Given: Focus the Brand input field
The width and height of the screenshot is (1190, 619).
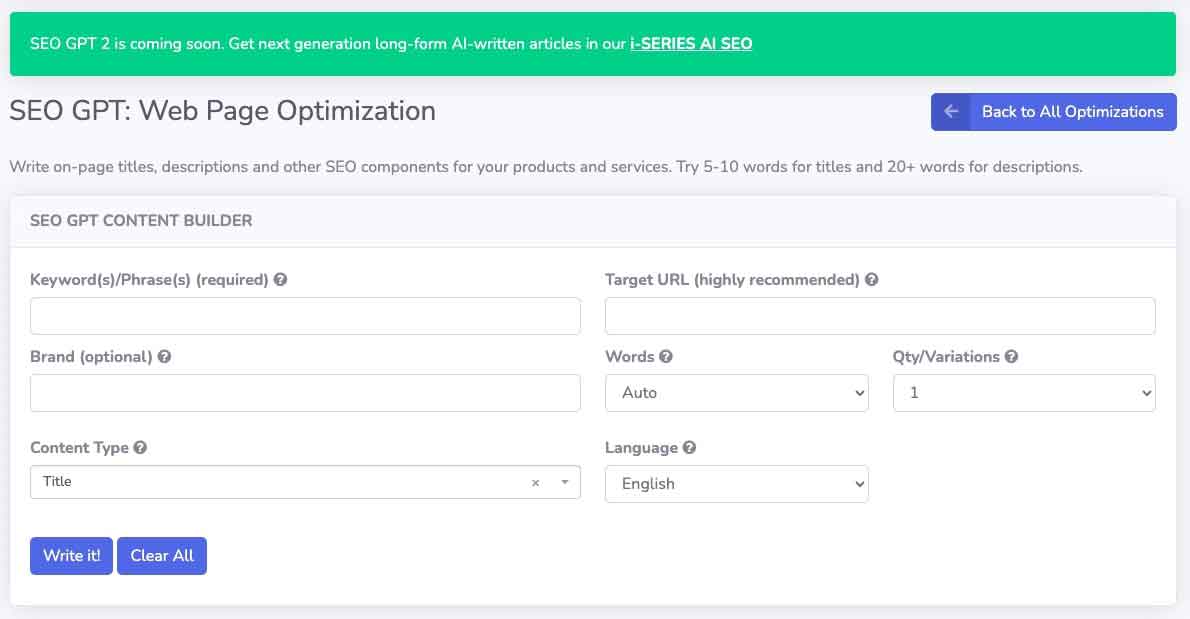Looking at the screenshot, I should [305, 393].
